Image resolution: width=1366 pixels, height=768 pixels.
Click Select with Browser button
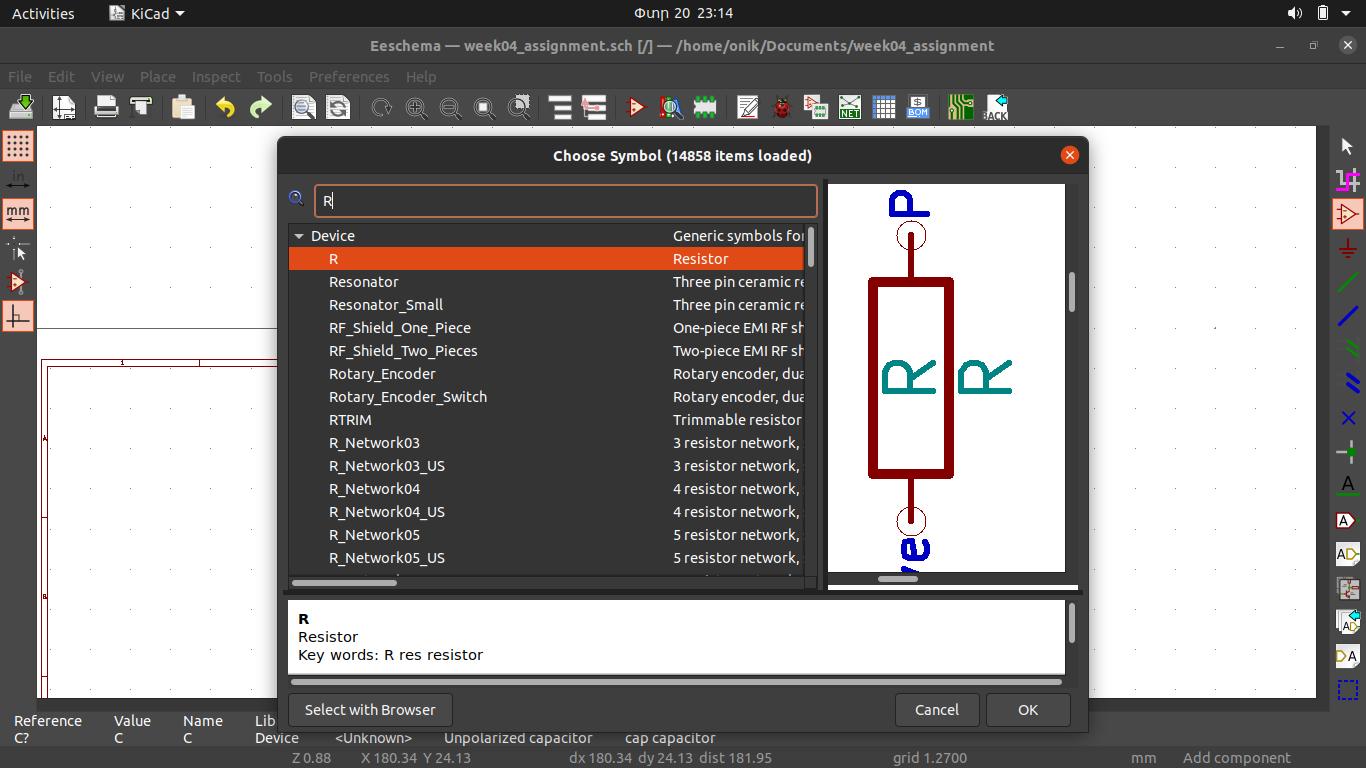click(370, 710)
